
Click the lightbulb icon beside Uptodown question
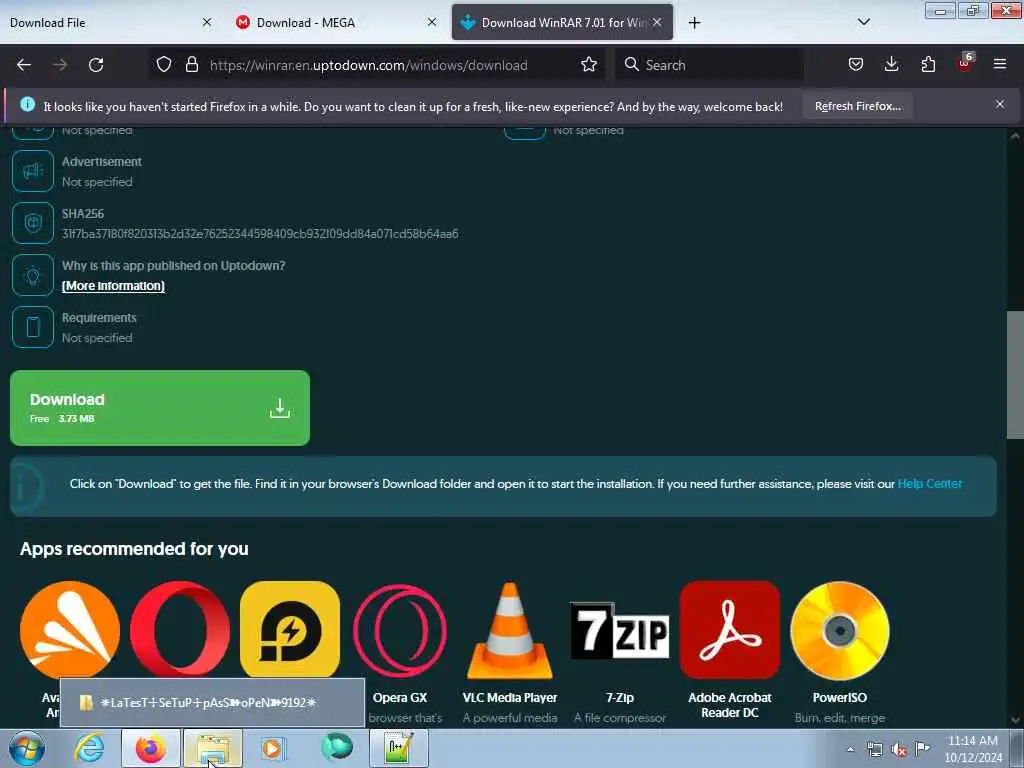coord(33,275)
